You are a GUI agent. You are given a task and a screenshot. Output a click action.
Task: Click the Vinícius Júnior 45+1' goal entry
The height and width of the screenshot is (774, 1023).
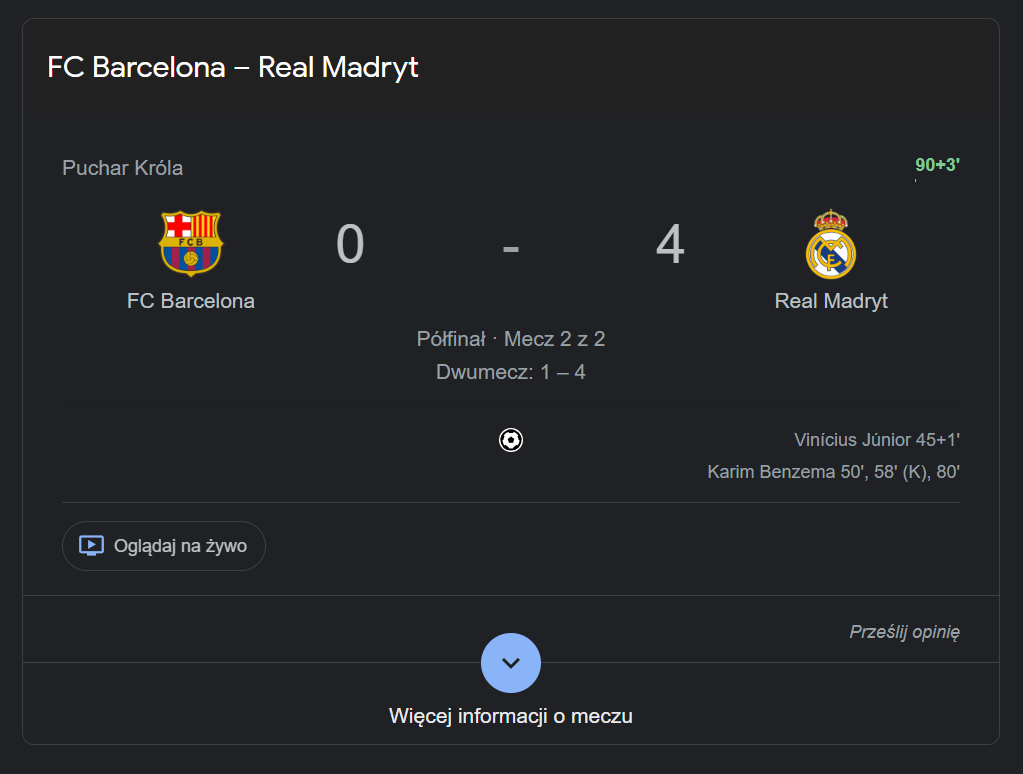(877, 440)
